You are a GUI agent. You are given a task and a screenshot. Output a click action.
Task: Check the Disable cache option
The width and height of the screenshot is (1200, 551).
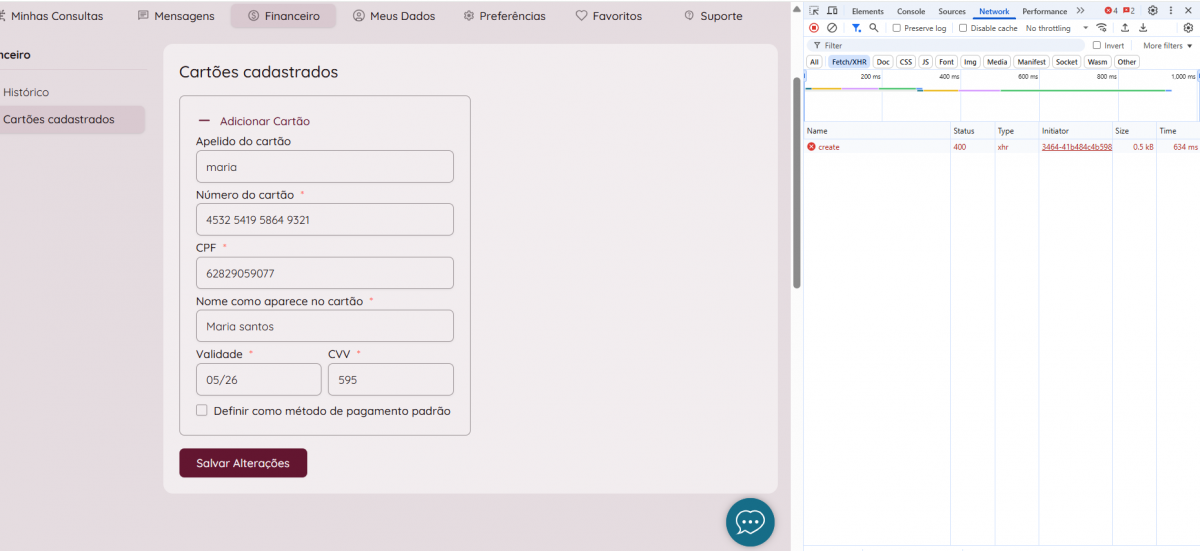963,28
